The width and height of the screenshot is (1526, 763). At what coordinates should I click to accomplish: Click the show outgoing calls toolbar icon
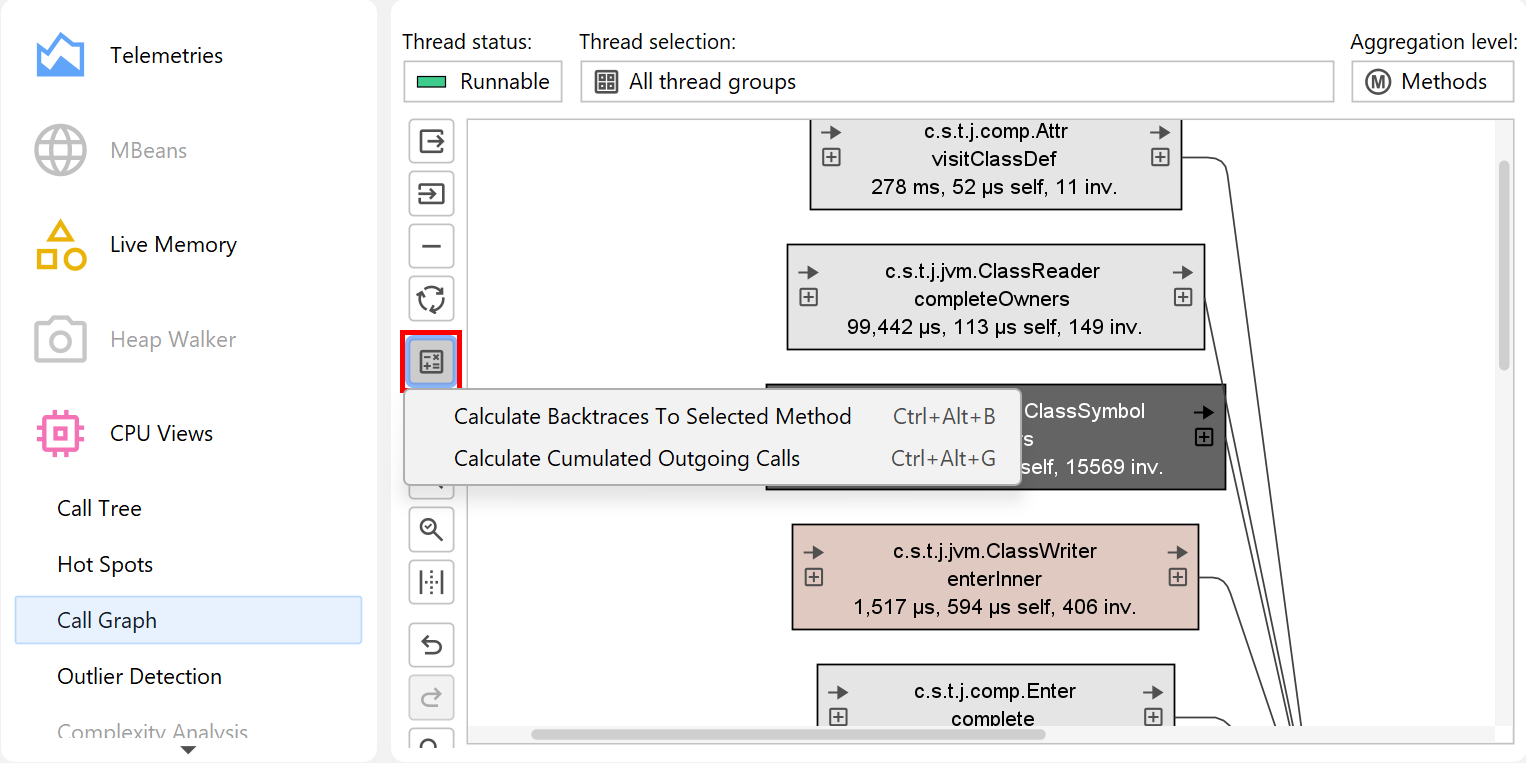(431, 141)
